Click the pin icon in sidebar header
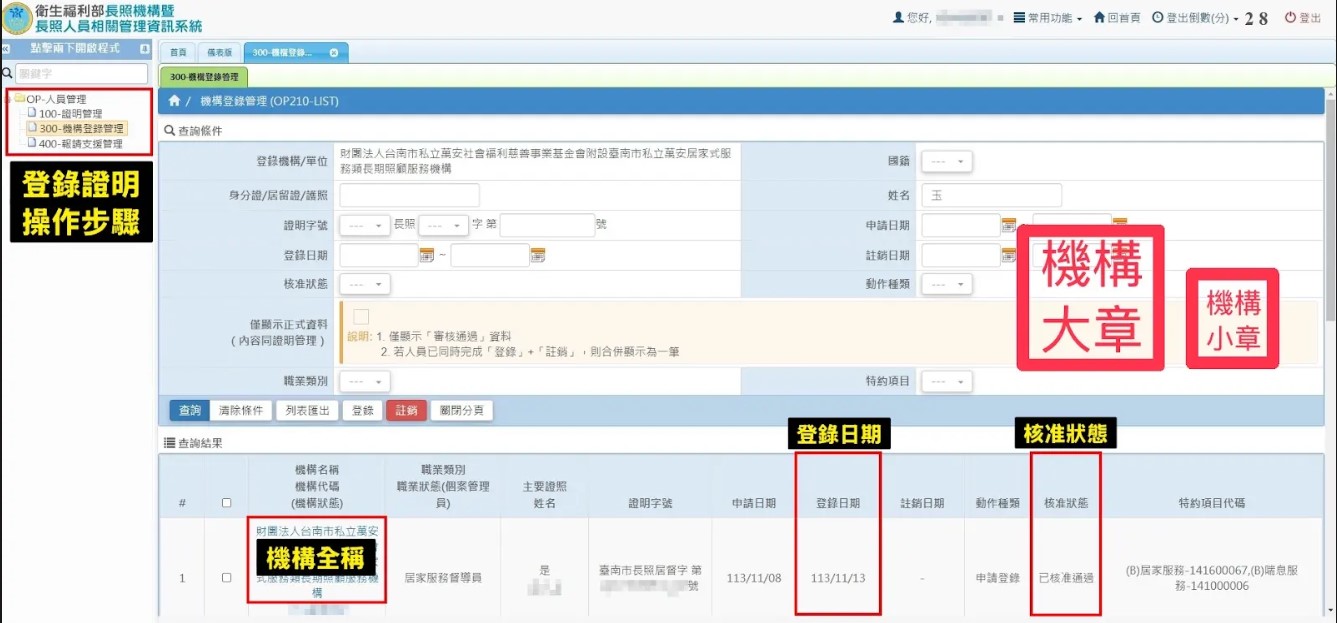 (144, 48)
